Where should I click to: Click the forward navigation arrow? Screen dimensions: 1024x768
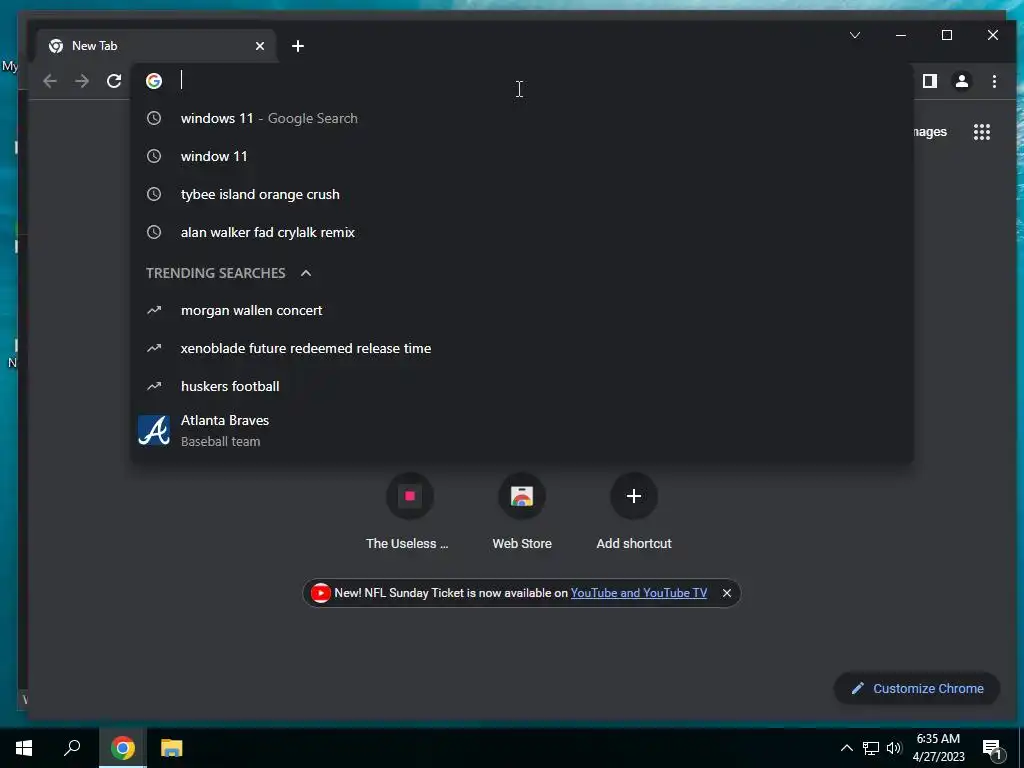(82, 81)
